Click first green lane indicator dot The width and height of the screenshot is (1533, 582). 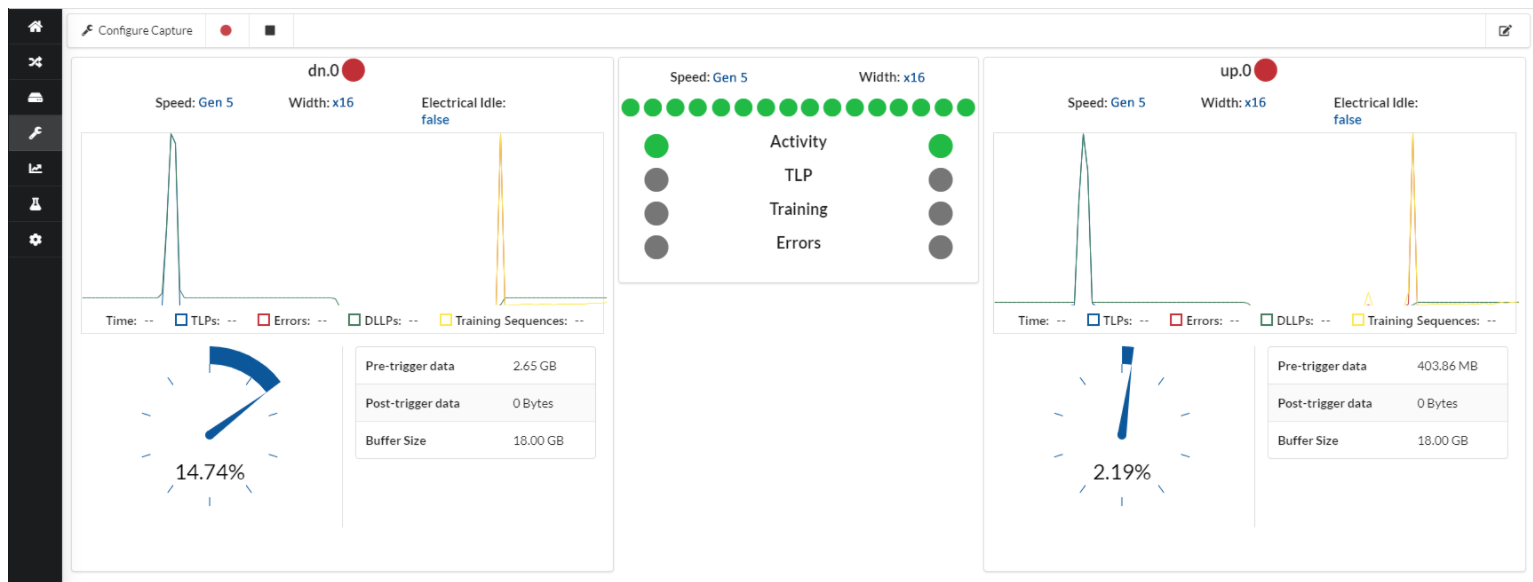coord(630,107)
